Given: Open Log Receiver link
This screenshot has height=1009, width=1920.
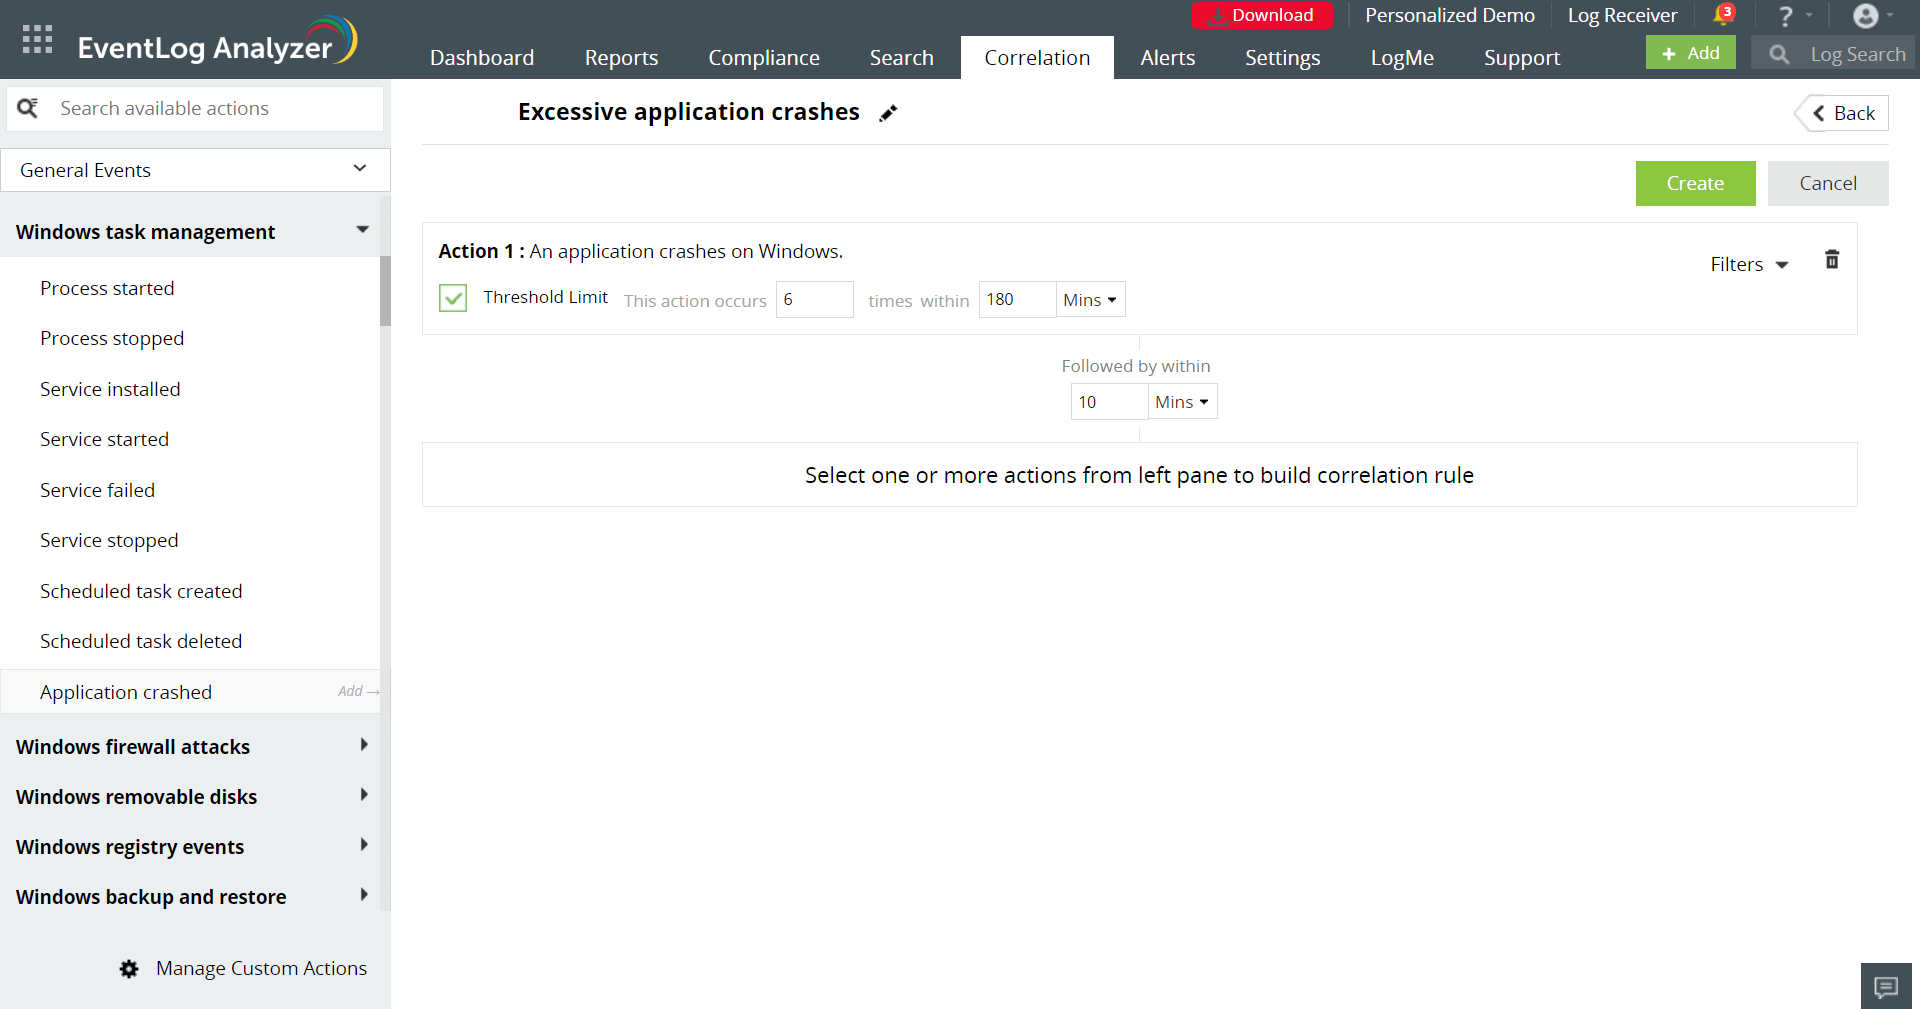Looking at the screenshot, I should [1622, 15].
